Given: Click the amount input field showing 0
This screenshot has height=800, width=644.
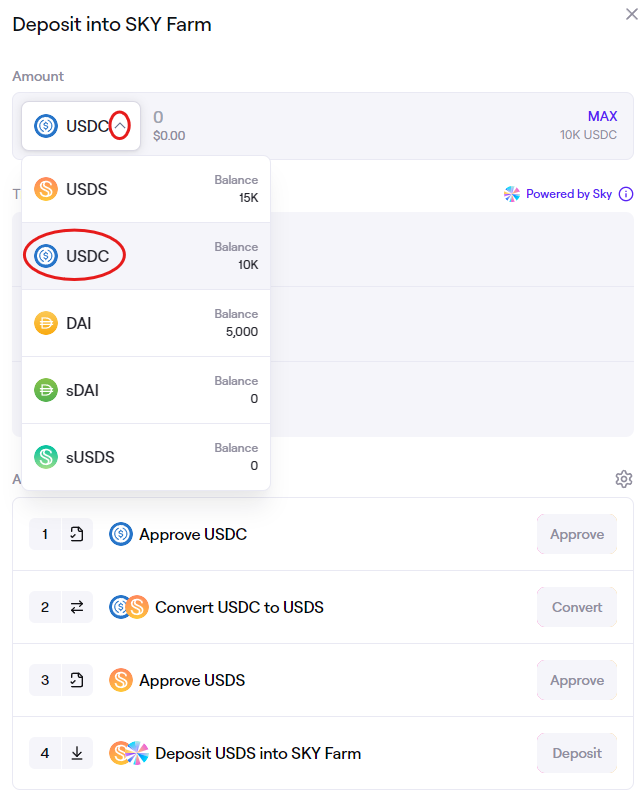Looking at the screenshot, I should [350, 118].
